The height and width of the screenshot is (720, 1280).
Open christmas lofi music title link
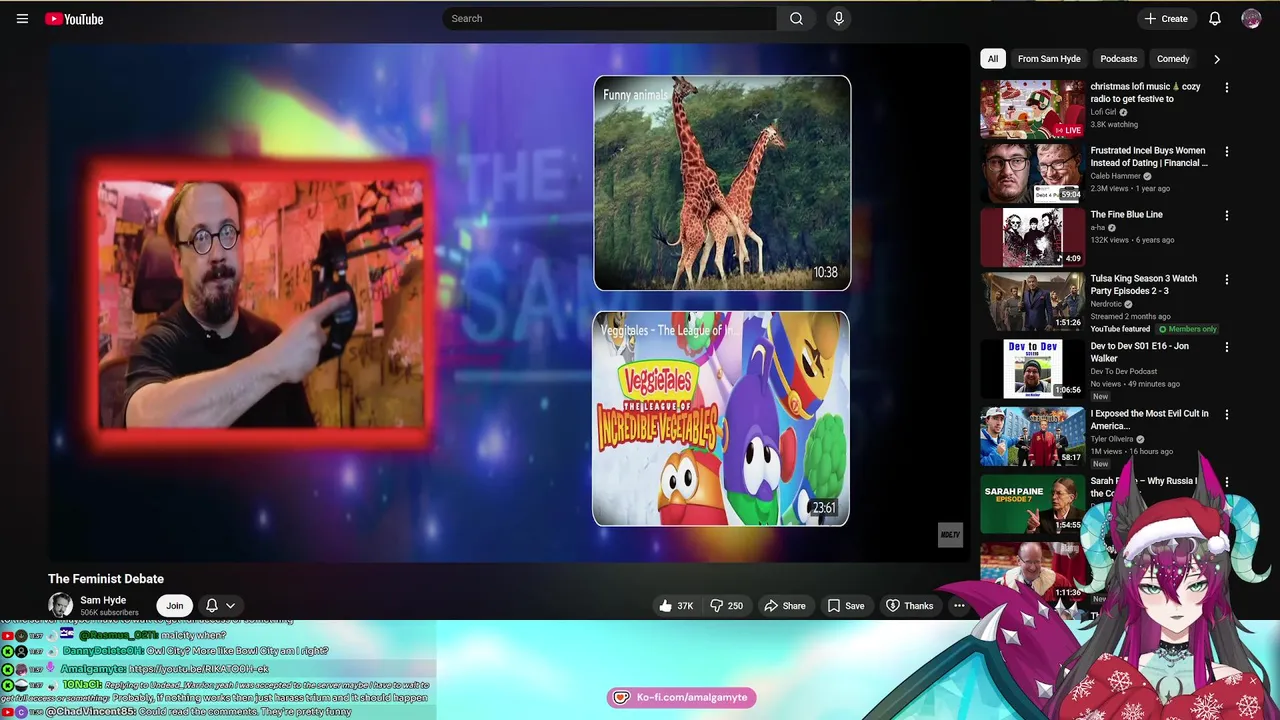(1146, 93)
